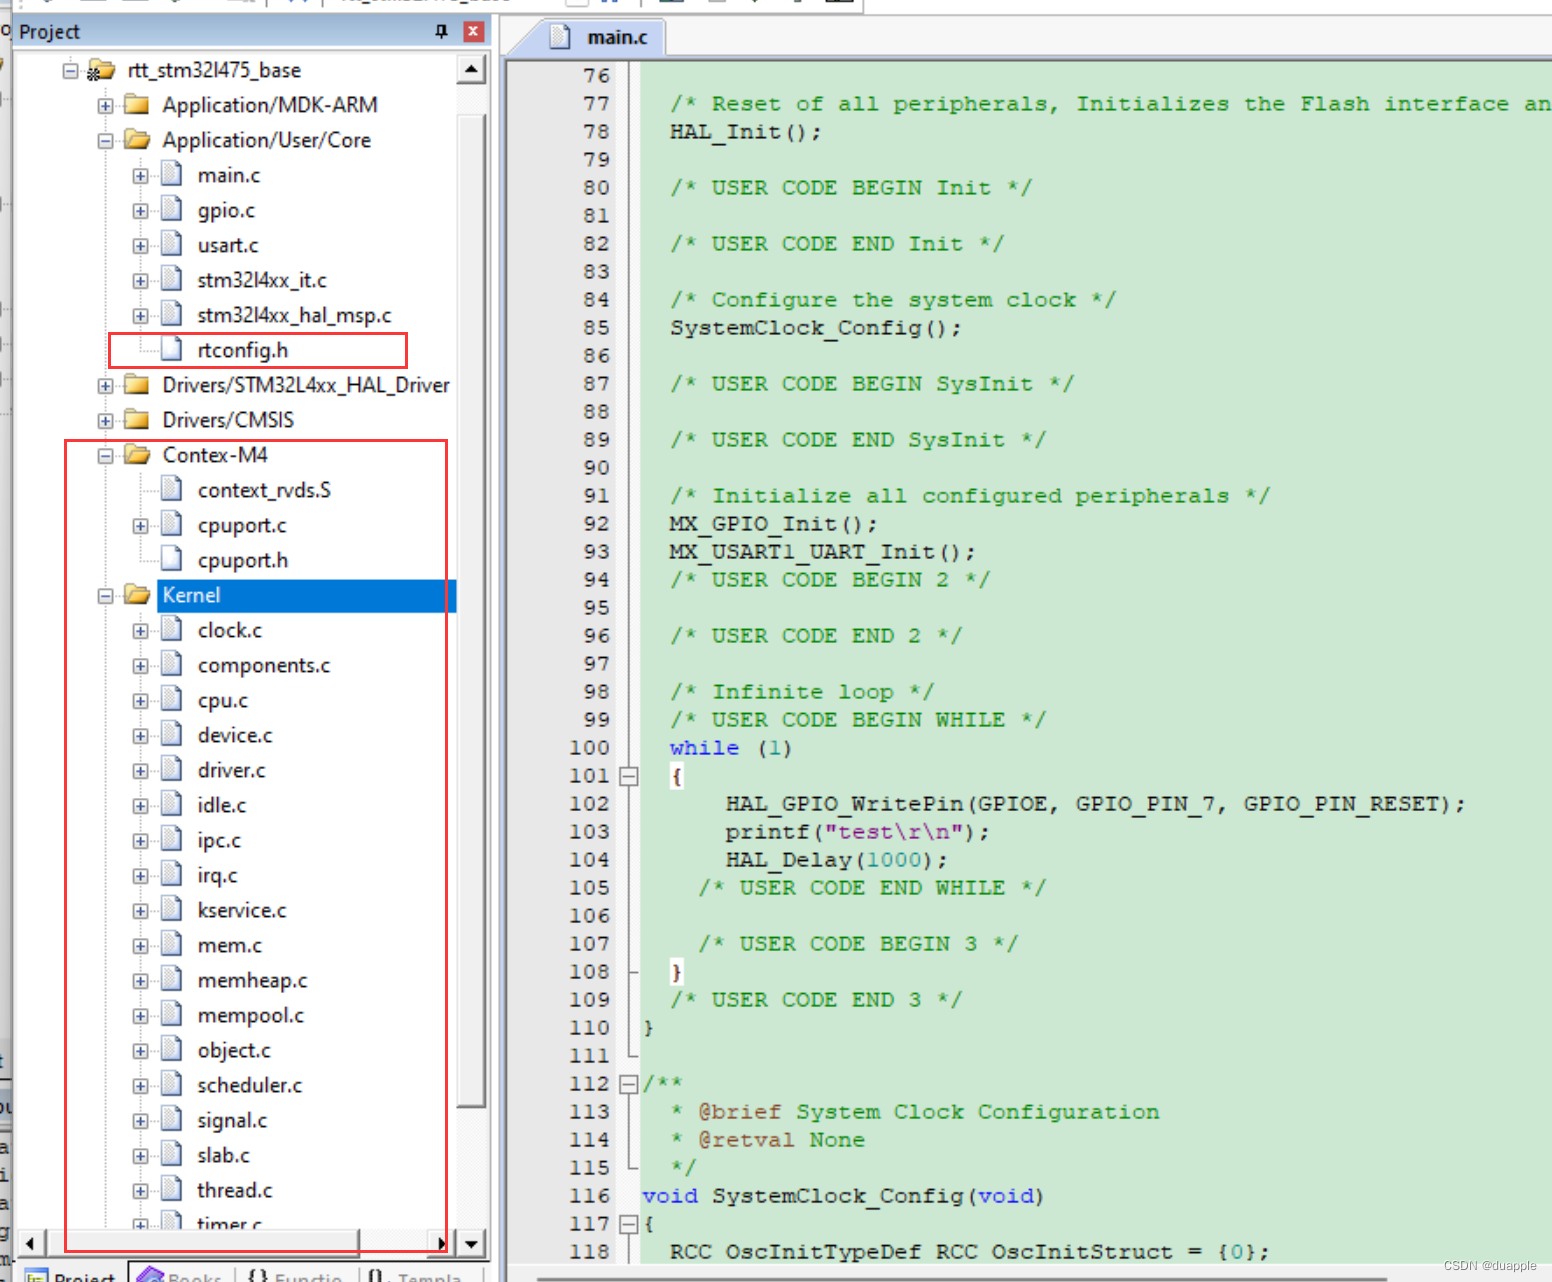Click the scheduler.c file icon
Screen dimensions: 1552x1282
172,1085
